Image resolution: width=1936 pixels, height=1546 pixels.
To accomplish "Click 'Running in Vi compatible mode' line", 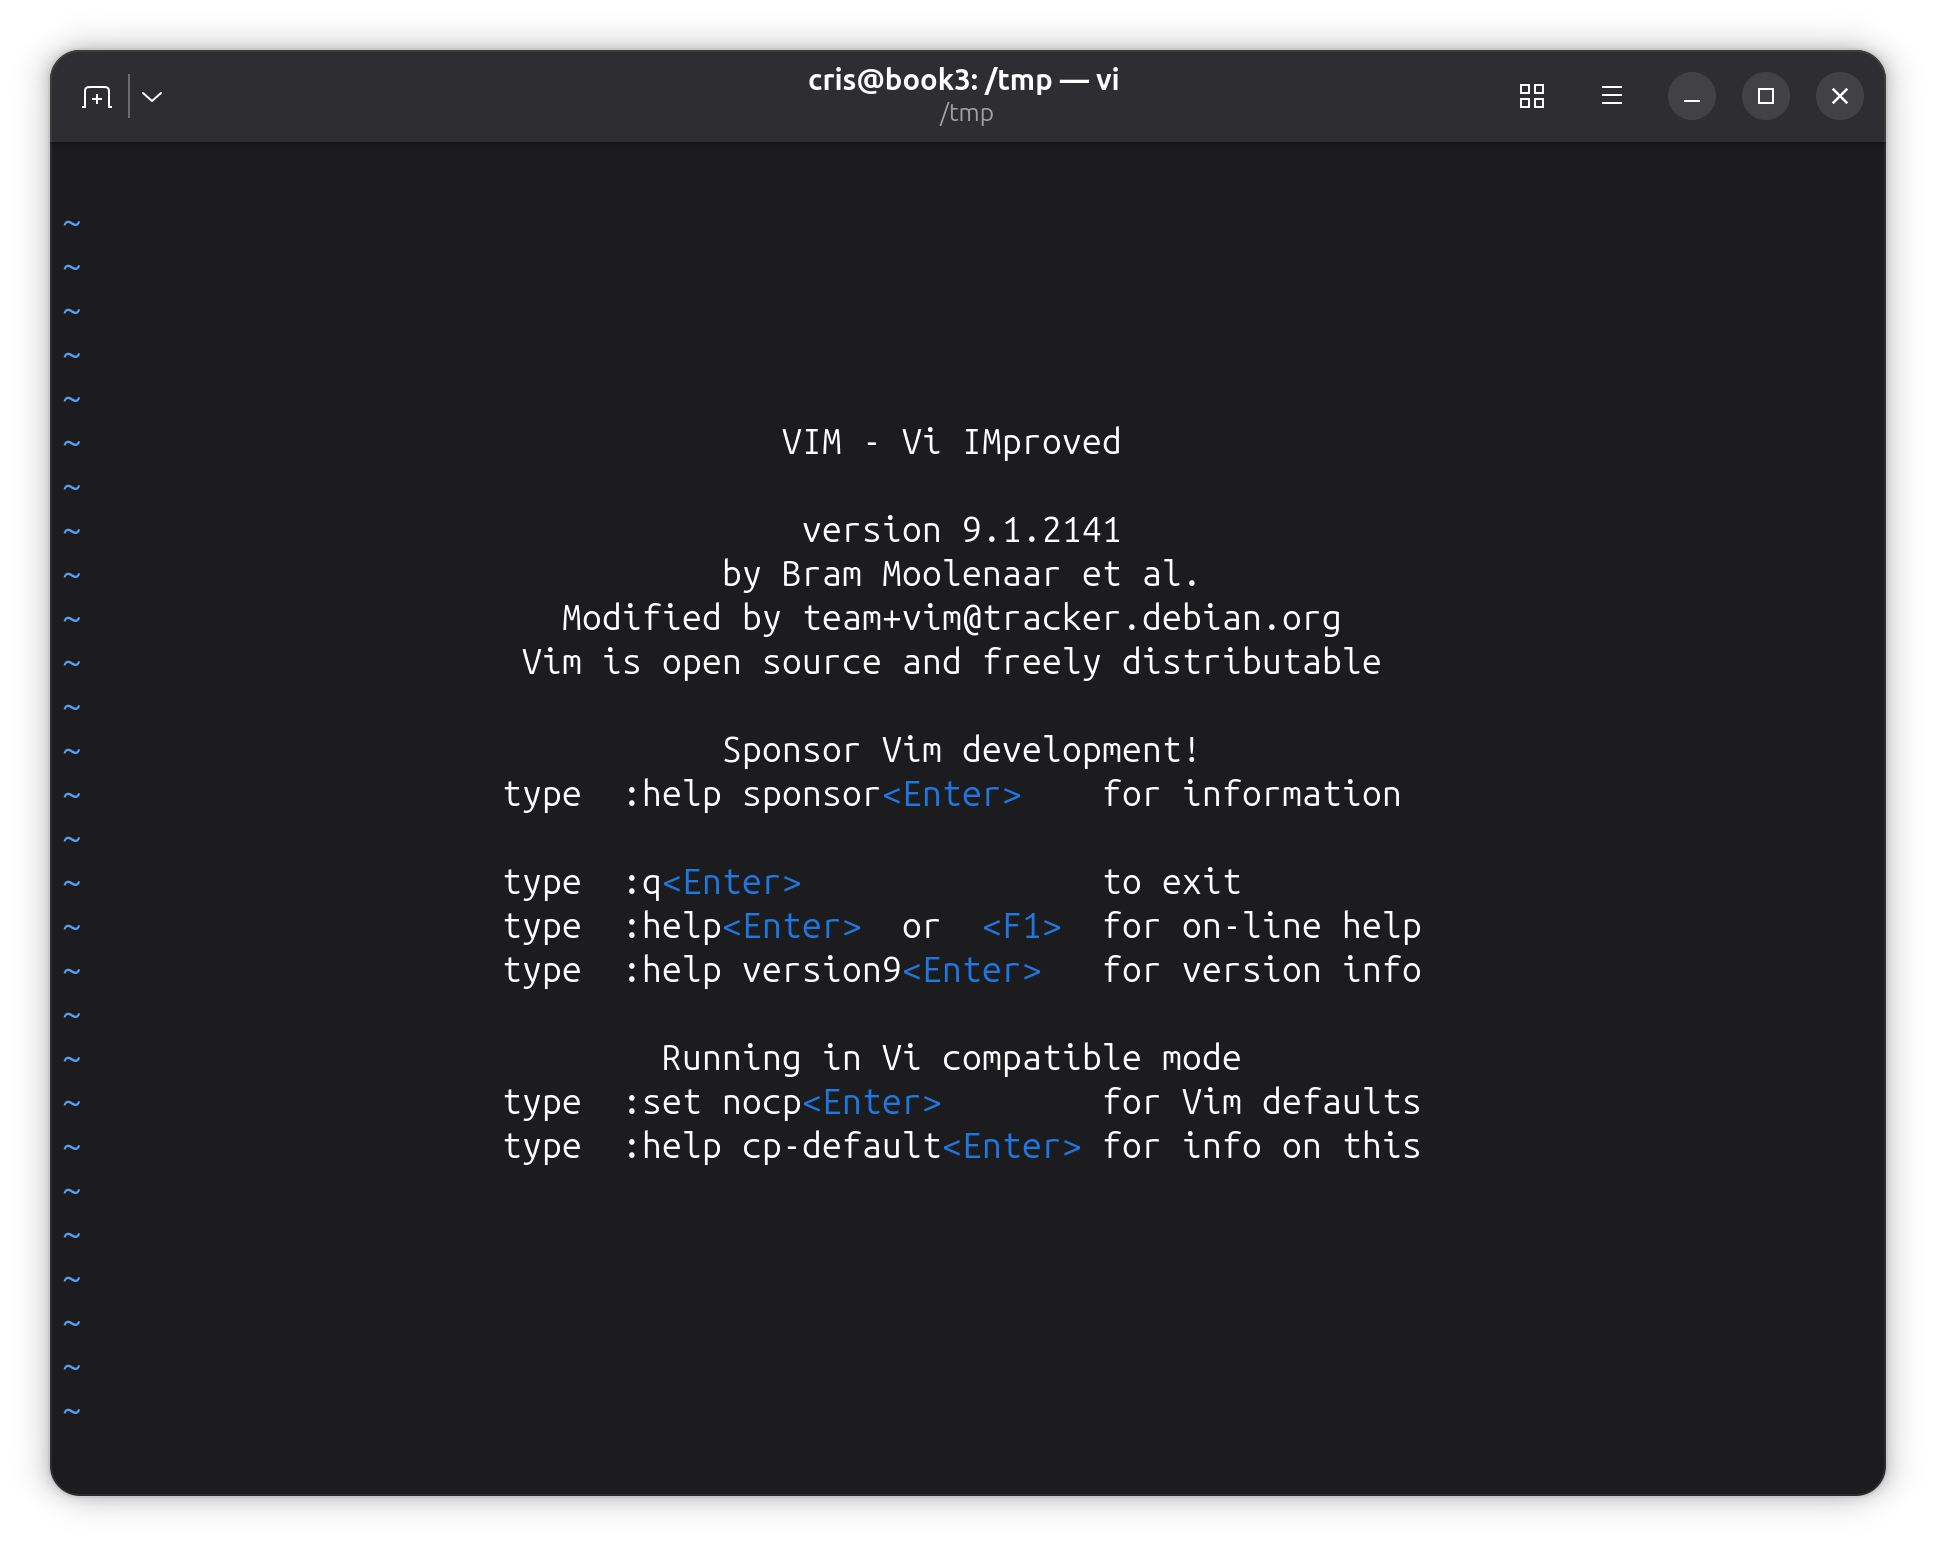I will 951,1058.
